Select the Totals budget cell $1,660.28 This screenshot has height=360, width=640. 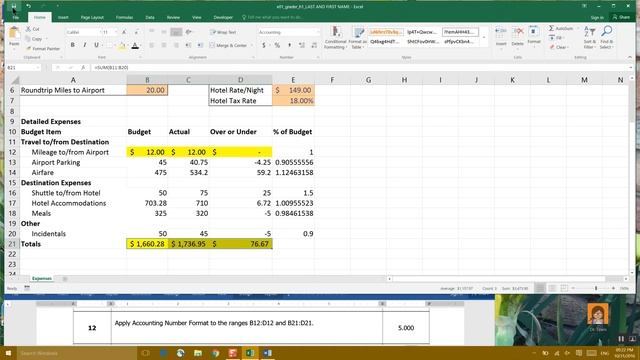tap(147, 244)
